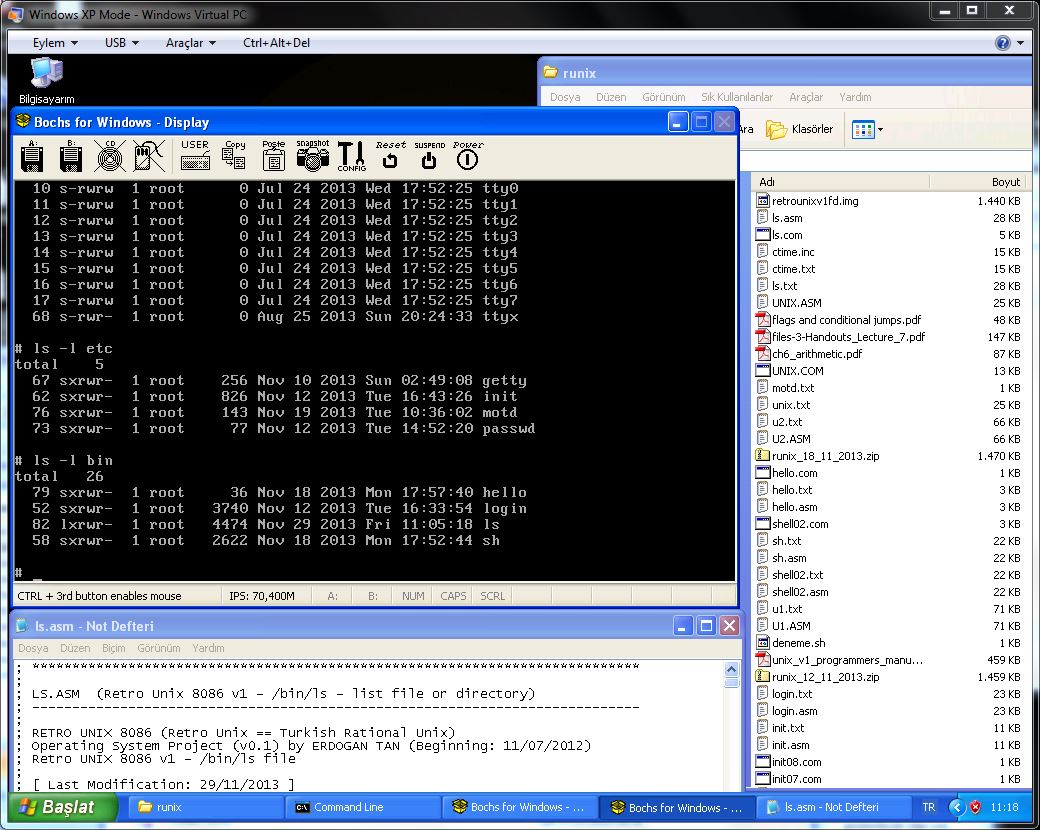The height and width of the screenshot is (830, 1040).
Task: Click the Suspend icon in Bochs
Action: point(429,155)
